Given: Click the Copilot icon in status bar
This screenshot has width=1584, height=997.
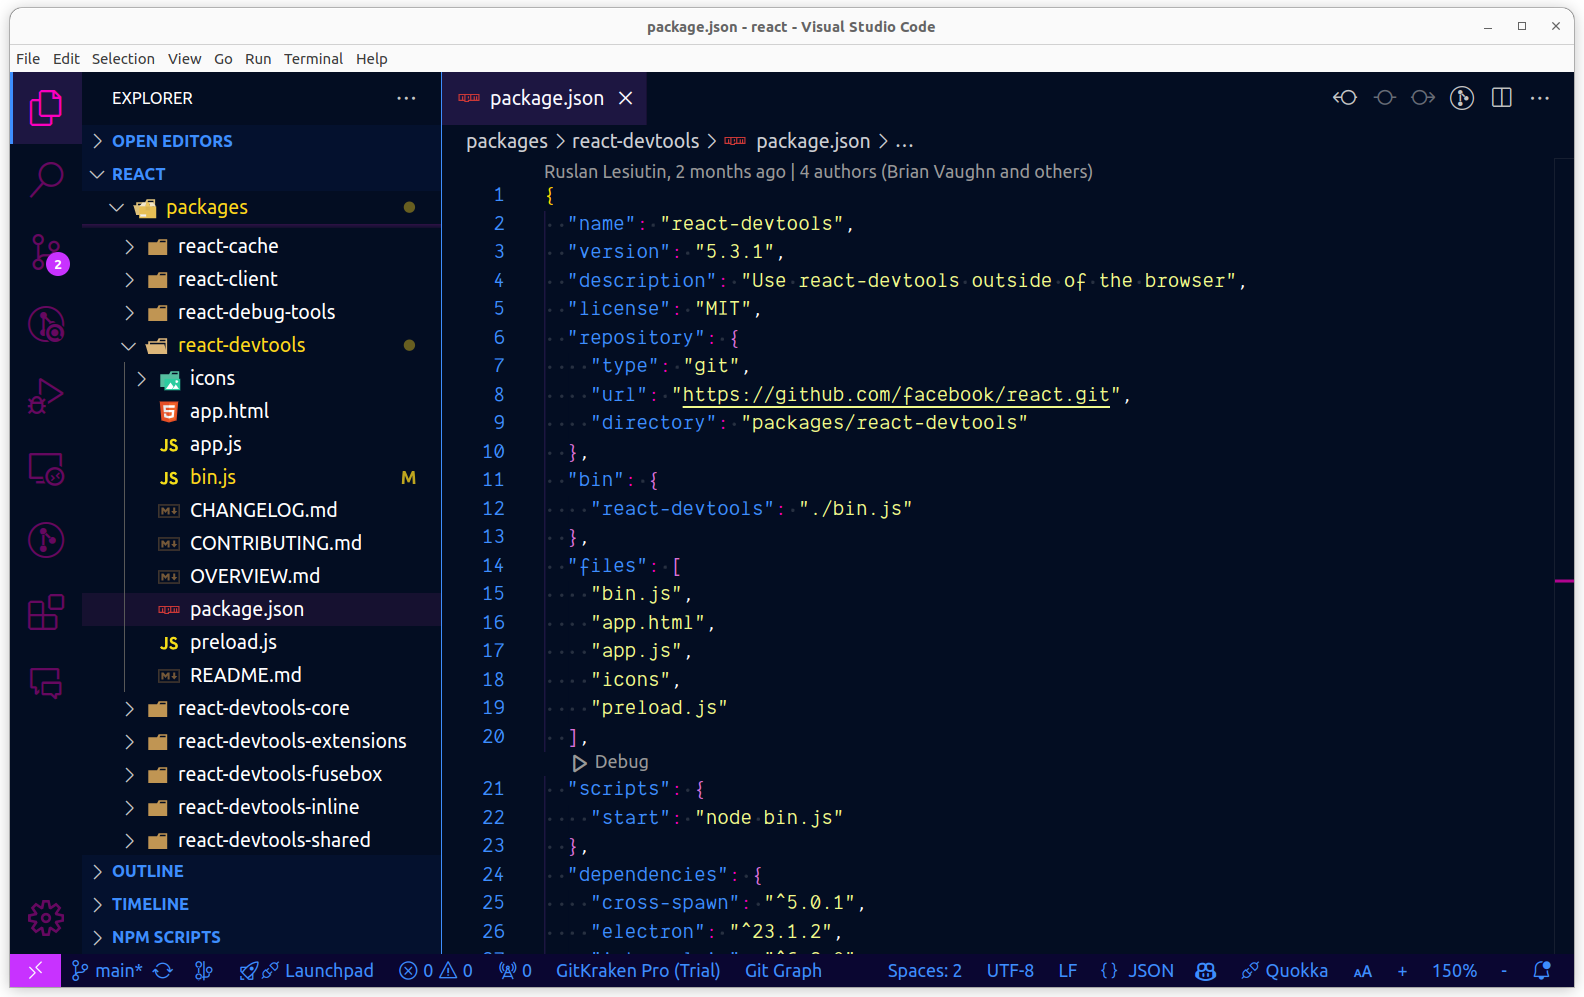Looking at the screenshot, I should click(x=1206, y=970).
